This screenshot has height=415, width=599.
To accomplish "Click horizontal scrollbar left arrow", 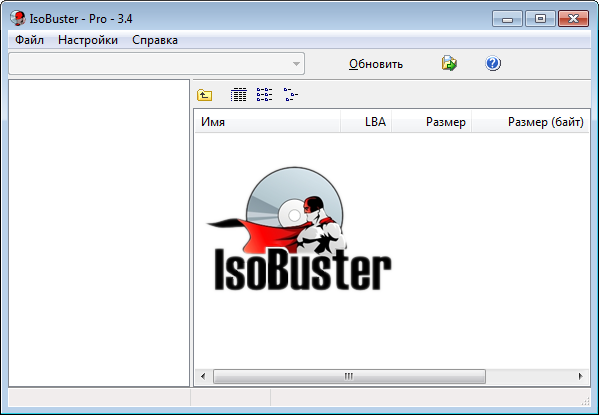I will [203, 376].
